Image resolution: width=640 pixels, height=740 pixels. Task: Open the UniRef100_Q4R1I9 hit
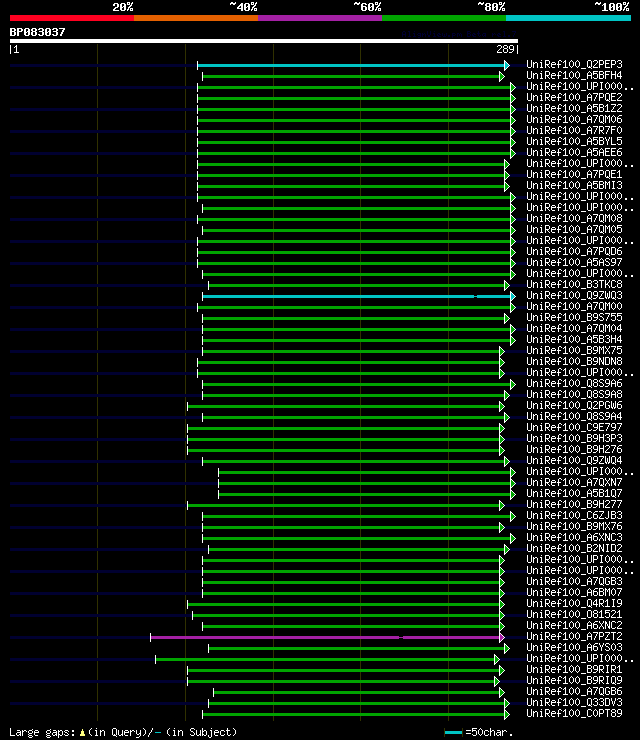pyautogui.click(x=574, y=604)
